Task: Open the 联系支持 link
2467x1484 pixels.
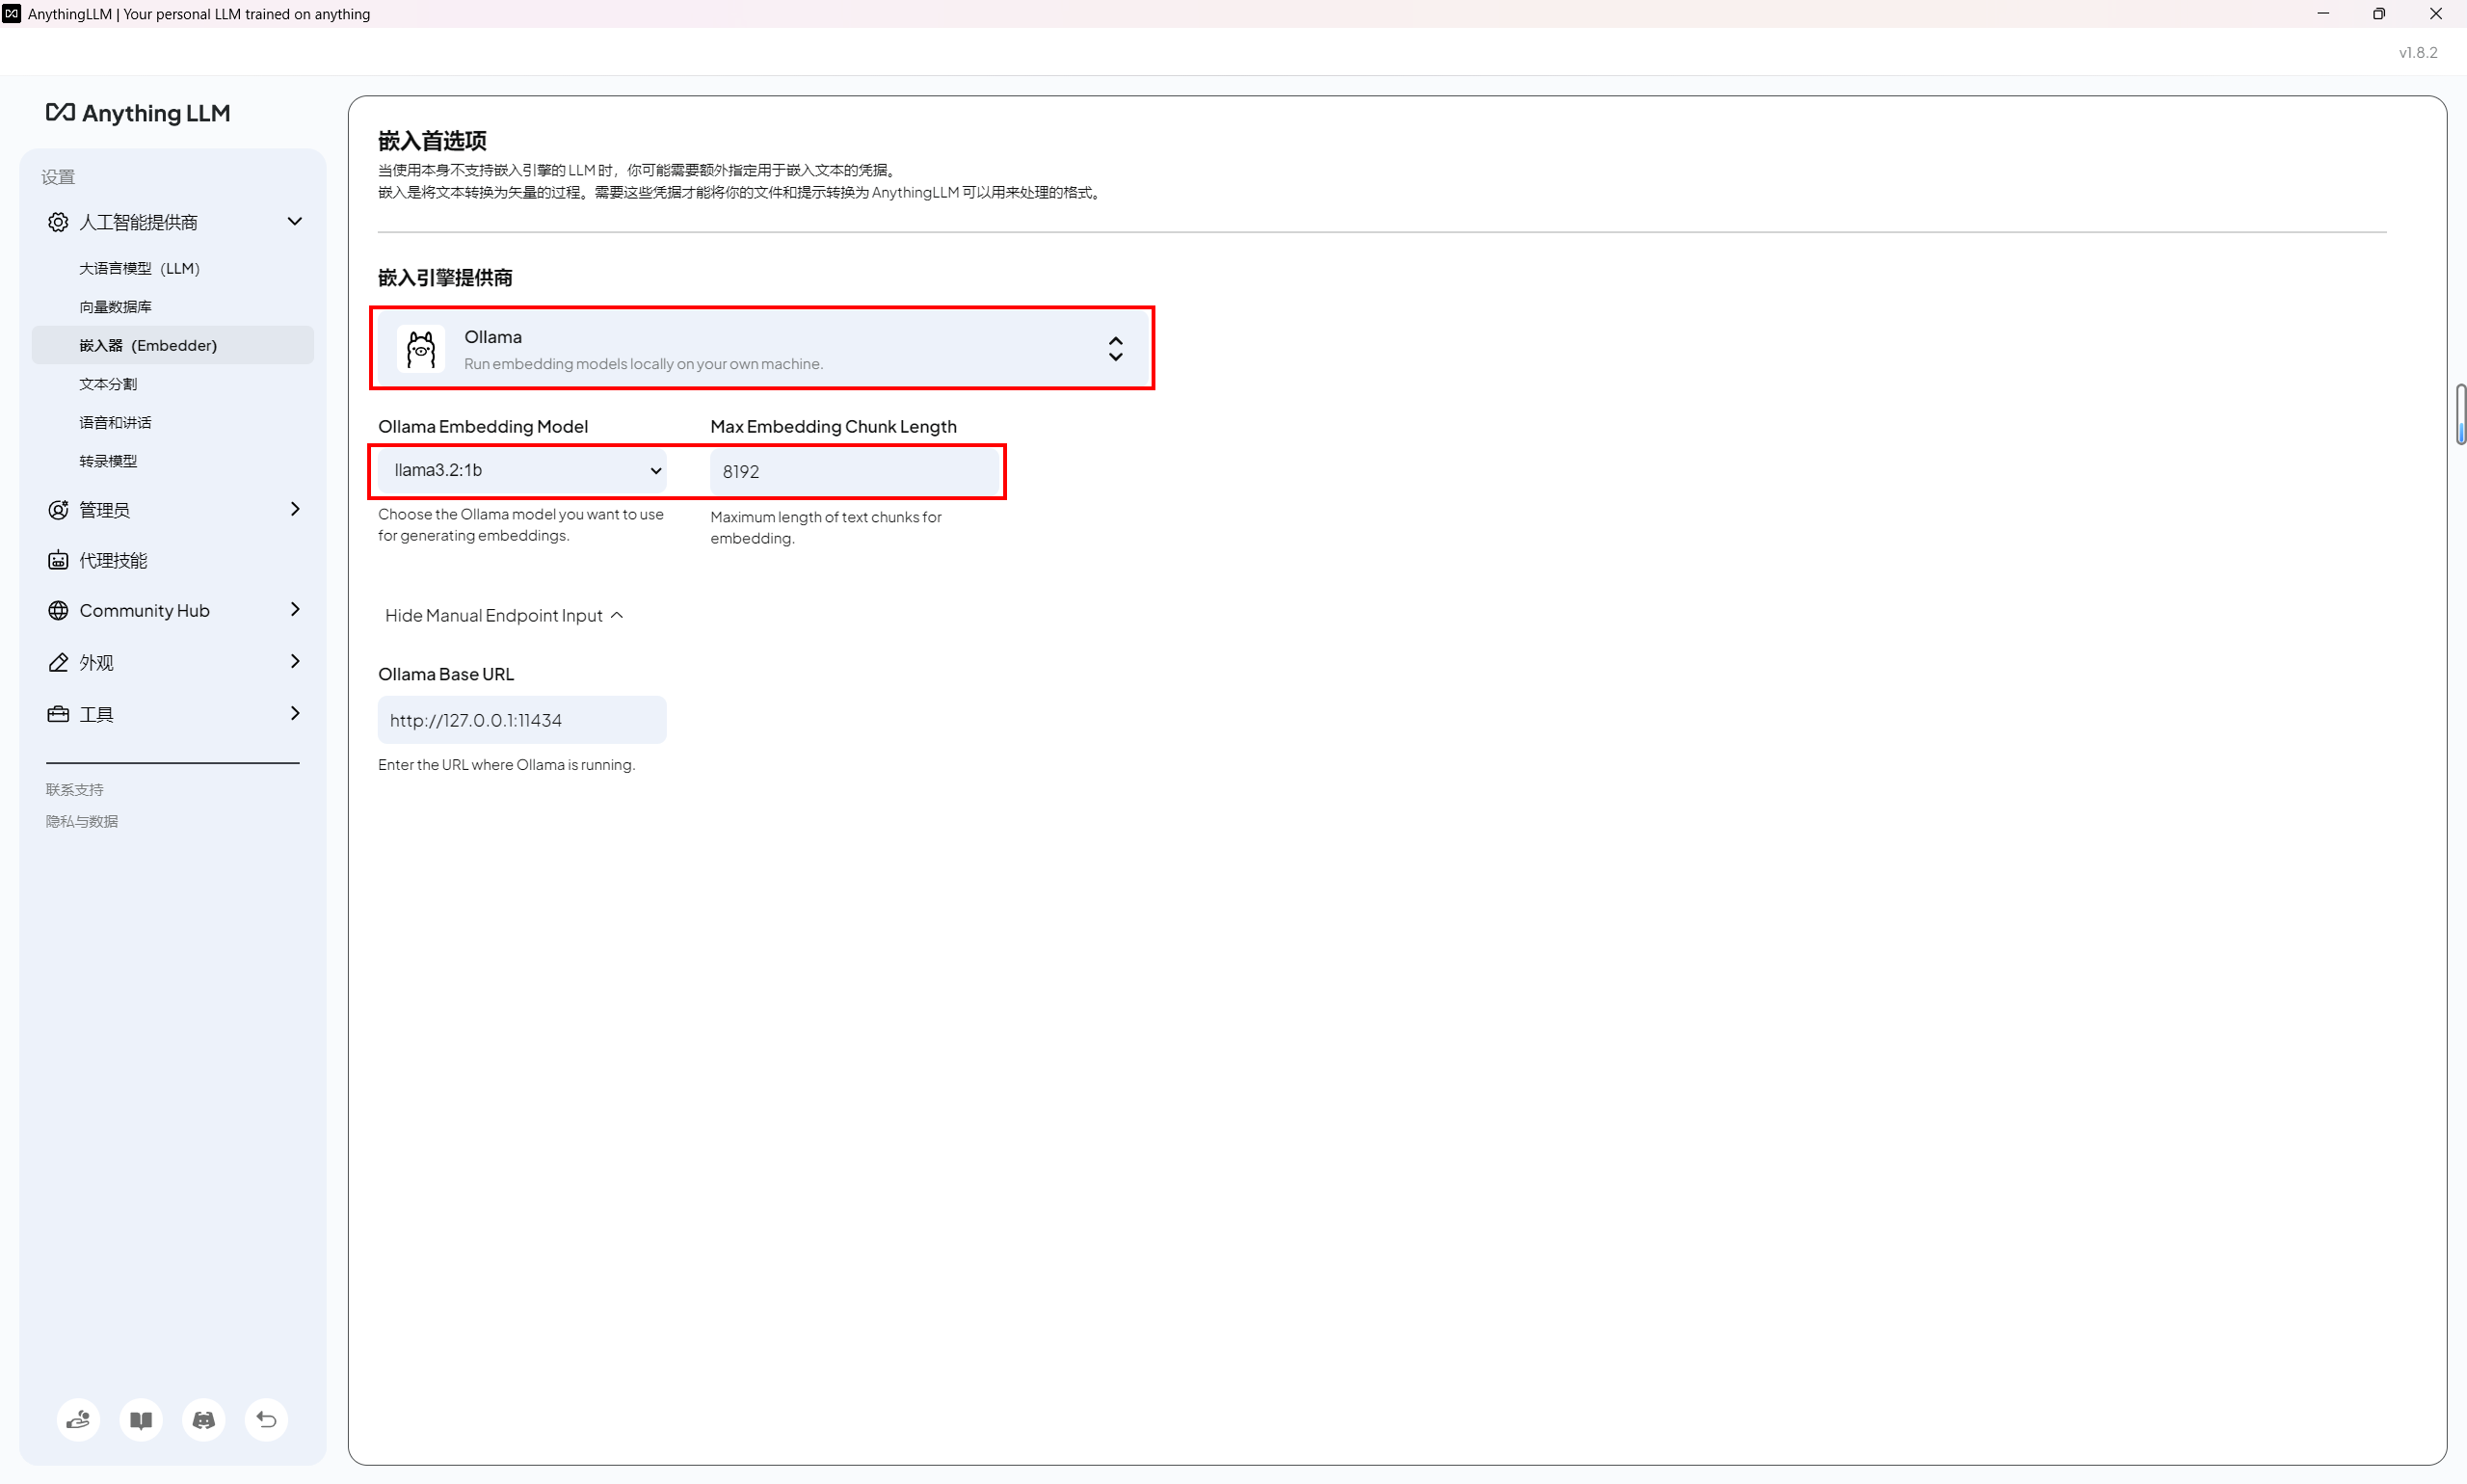Action: coord(75,789)
